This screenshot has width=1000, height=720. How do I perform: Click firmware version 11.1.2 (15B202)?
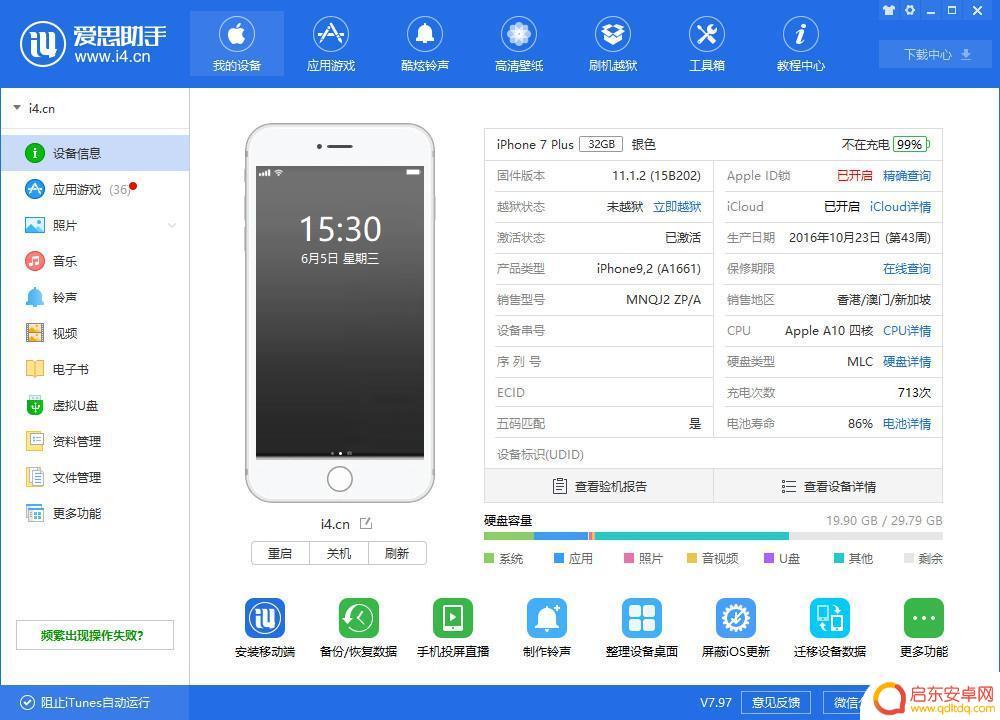(656, 176)
